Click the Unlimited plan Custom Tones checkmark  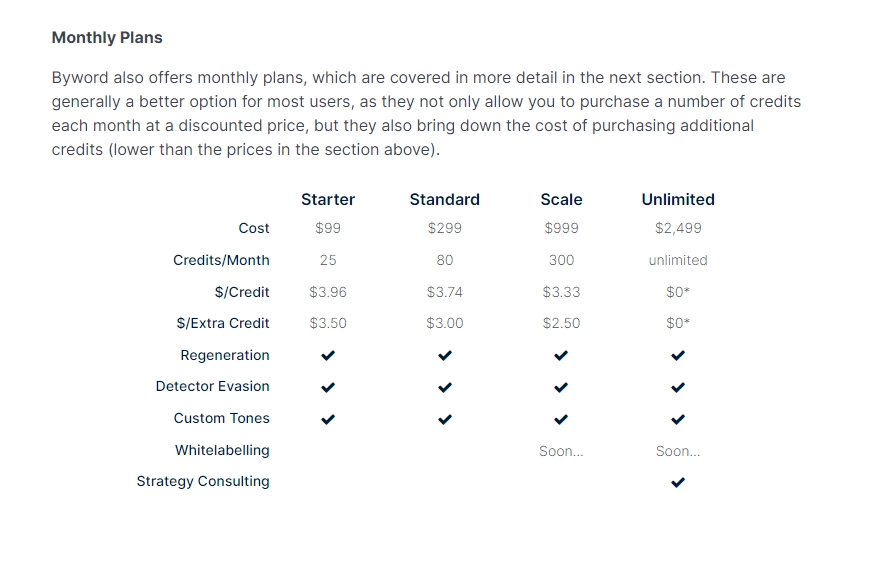pyautogui.click(x=678, y=419)
